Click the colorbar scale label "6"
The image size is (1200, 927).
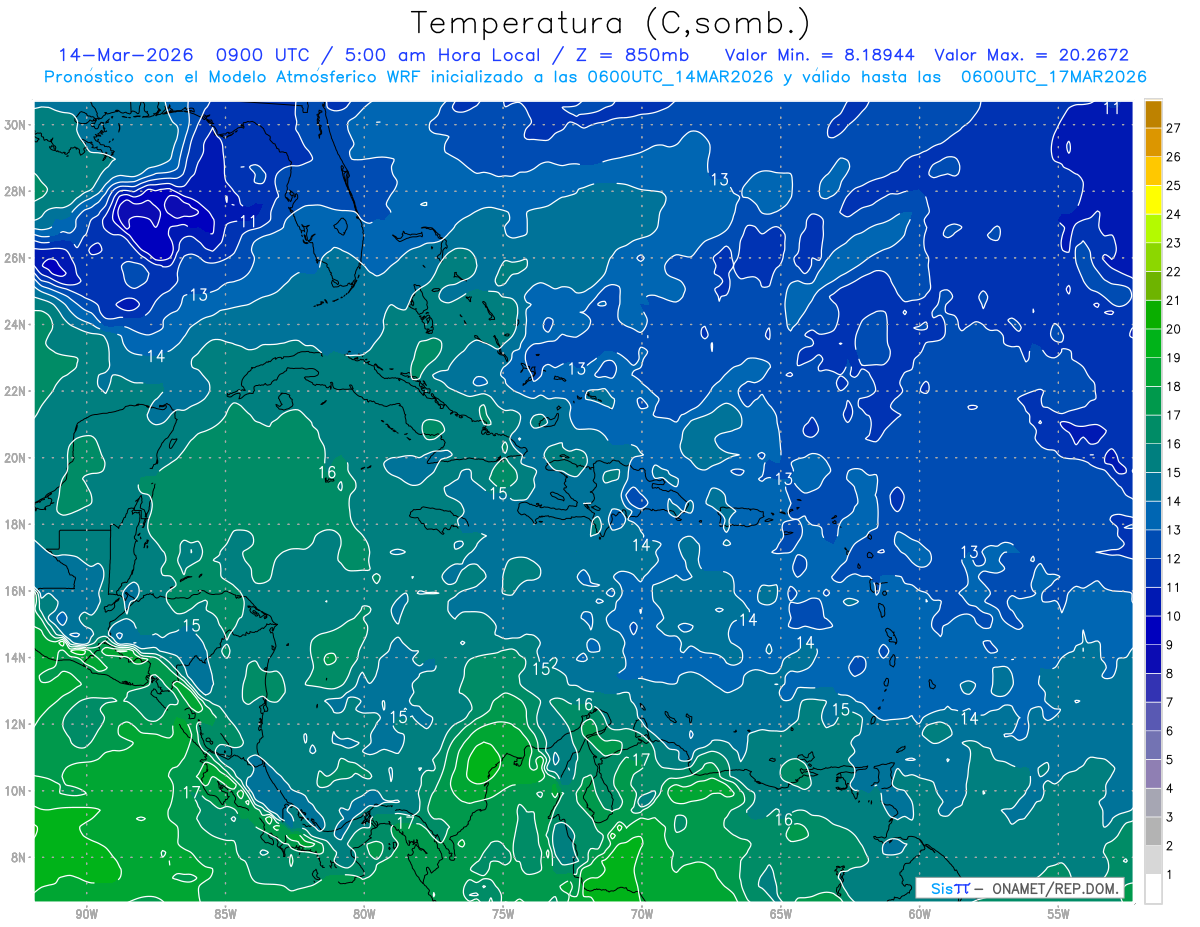coord(1170,731)
